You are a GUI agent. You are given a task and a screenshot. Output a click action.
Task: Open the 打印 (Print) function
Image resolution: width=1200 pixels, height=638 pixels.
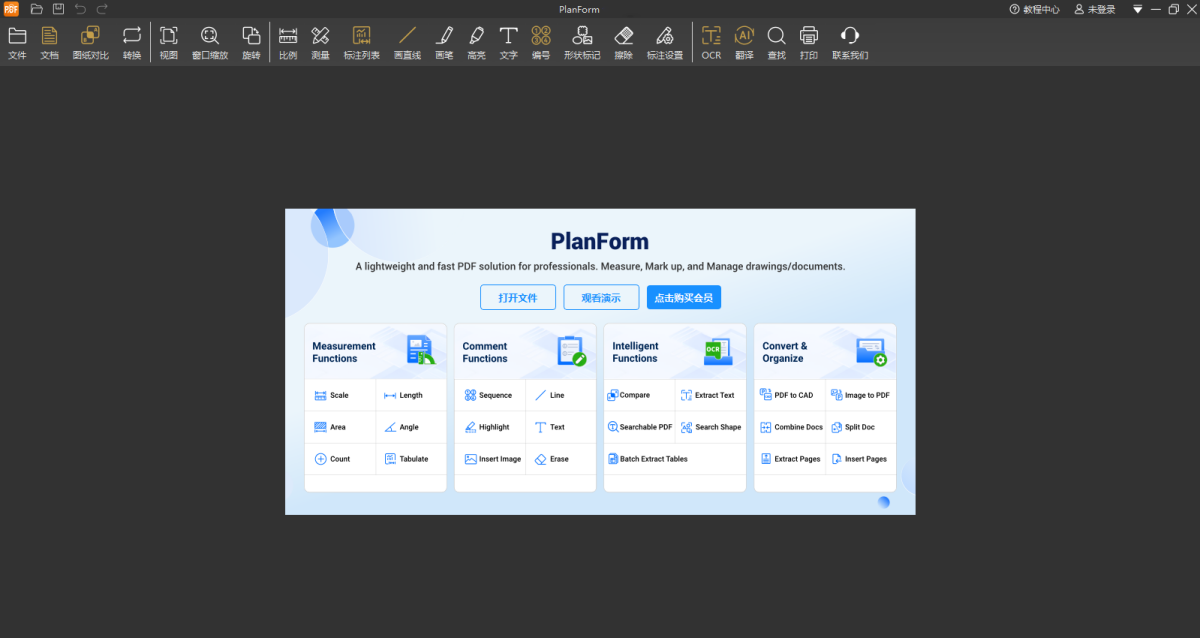(x=809, y=42)
